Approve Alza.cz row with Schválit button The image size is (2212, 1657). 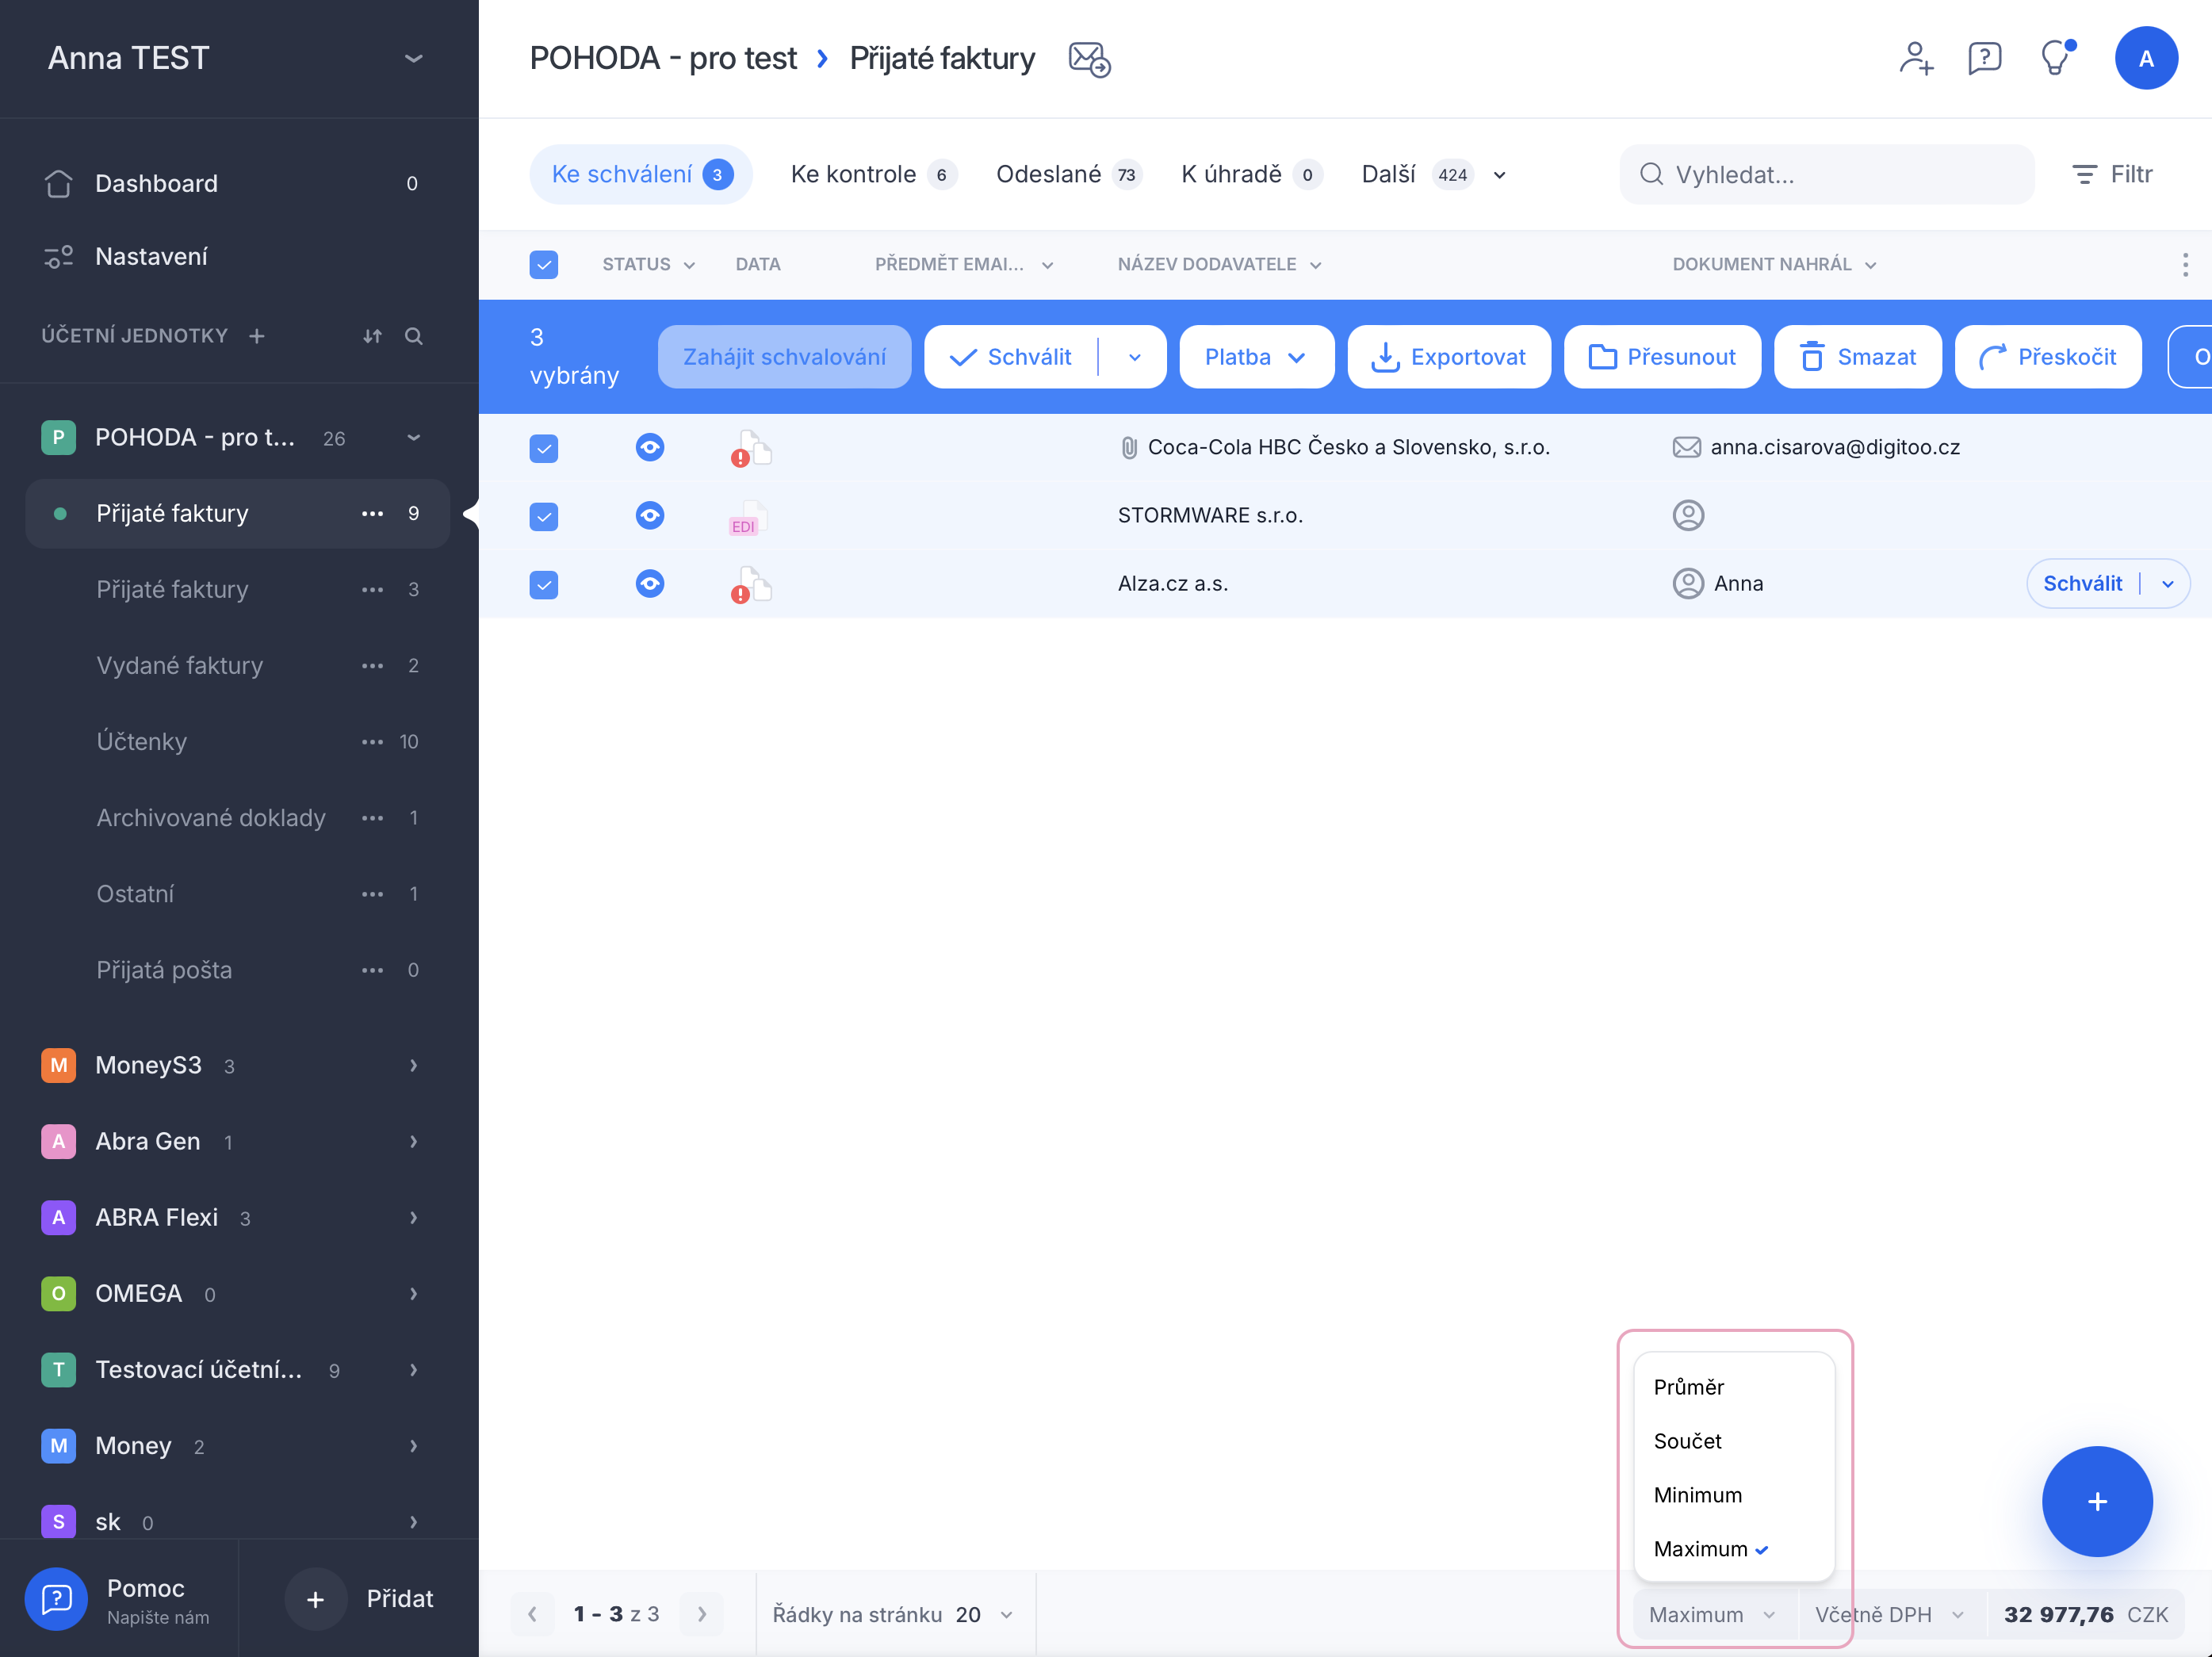pyautogui.click(x=2081, y=583)
